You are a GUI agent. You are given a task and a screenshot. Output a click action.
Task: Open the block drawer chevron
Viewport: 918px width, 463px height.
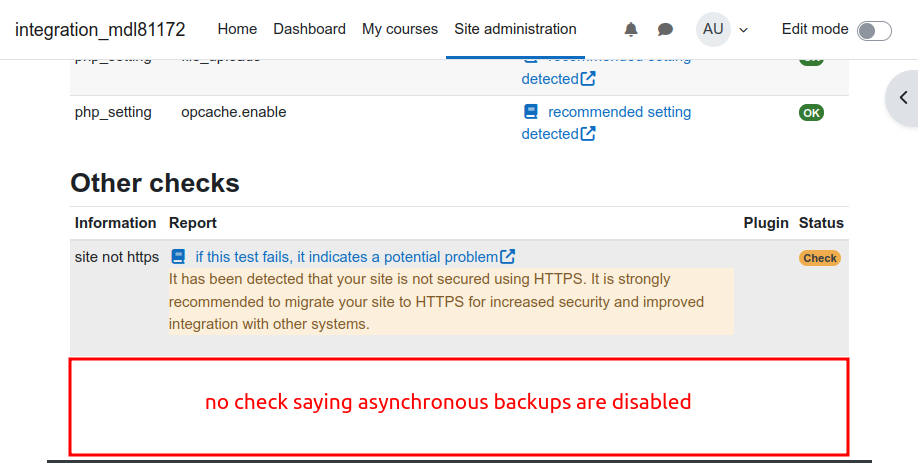(x=903, y=98)
